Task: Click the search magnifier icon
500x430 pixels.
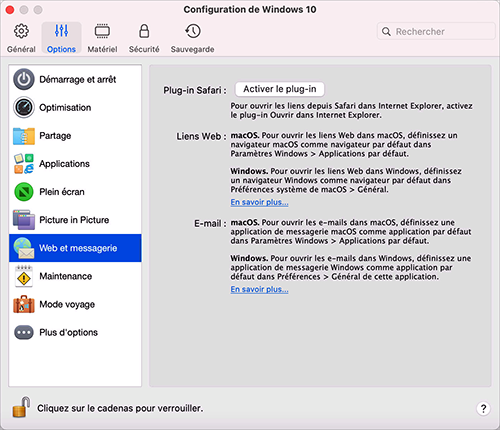Action: [386, 32]
